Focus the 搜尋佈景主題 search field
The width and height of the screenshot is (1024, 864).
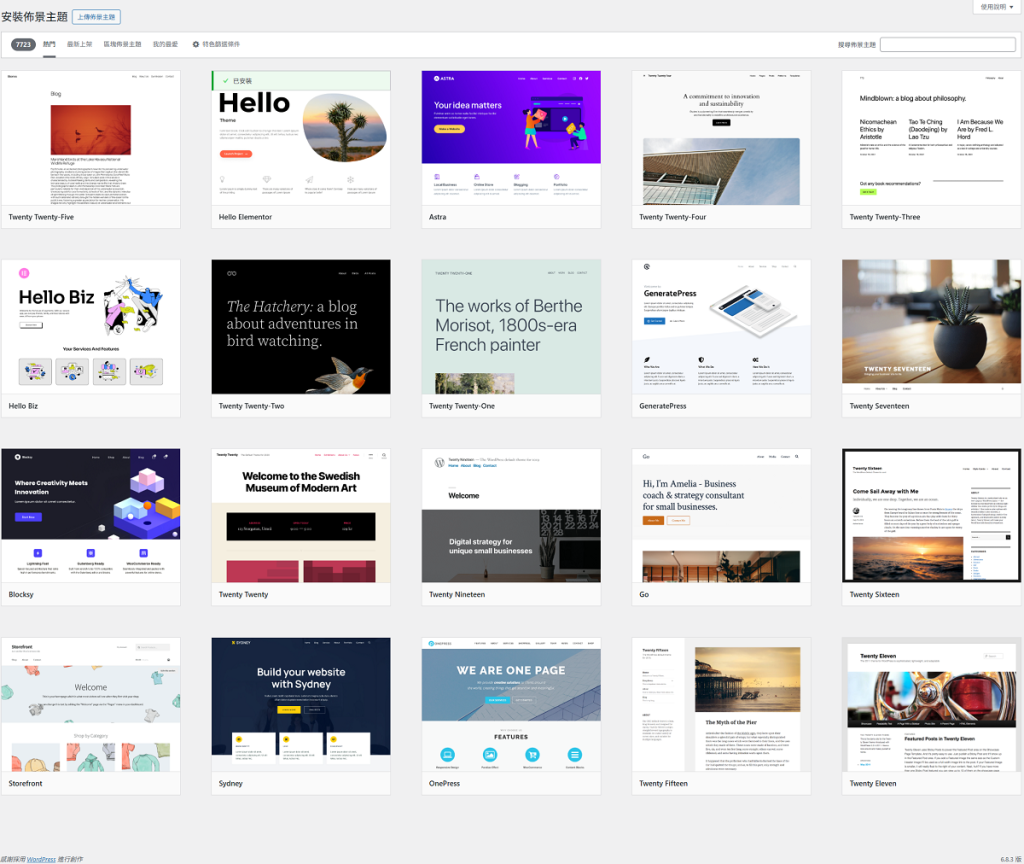947,45
